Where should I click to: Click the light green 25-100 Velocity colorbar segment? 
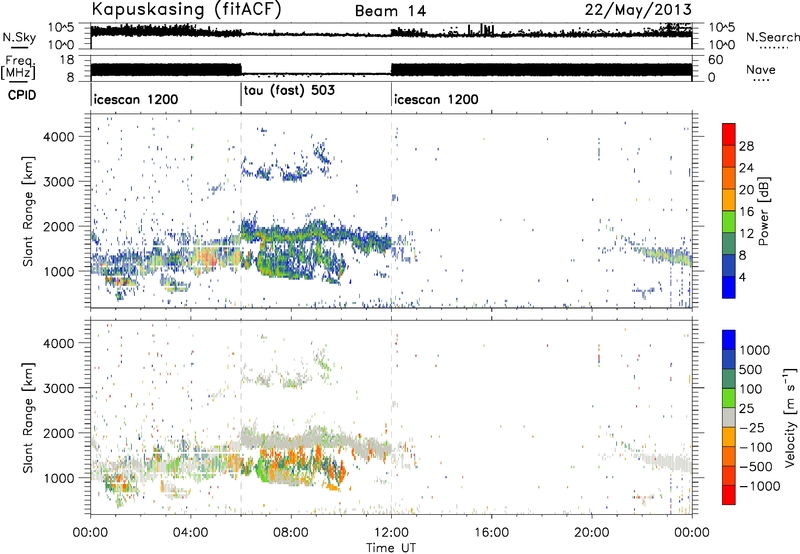pos(729,398)
